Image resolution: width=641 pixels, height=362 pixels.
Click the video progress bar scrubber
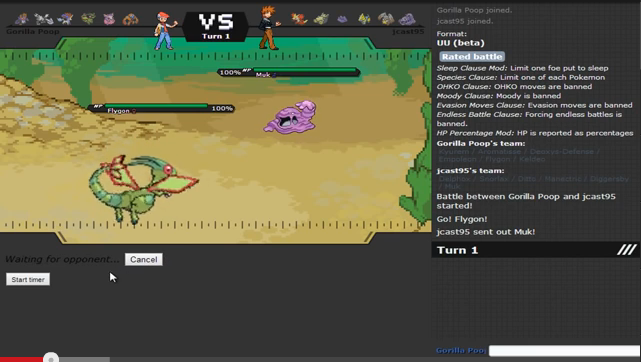(x=51, y=359)
